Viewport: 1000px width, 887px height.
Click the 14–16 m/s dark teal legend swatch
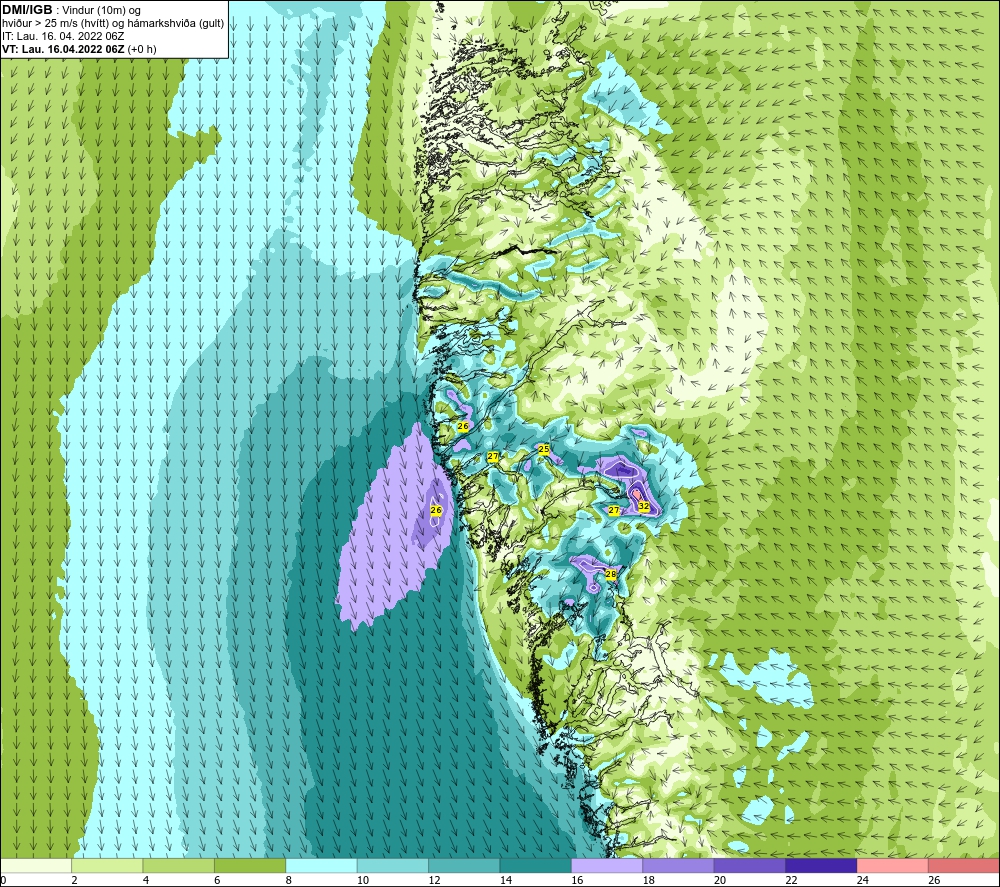[536, 865]
